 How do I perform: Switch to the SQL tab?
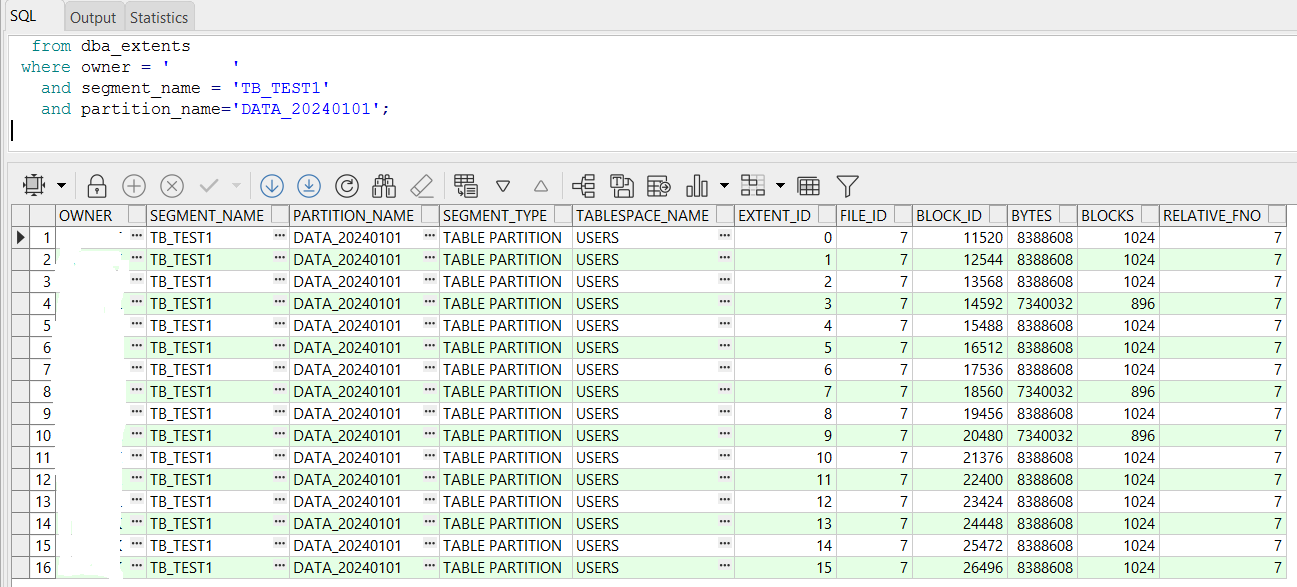pyautogui.click(x=23, y=16)
